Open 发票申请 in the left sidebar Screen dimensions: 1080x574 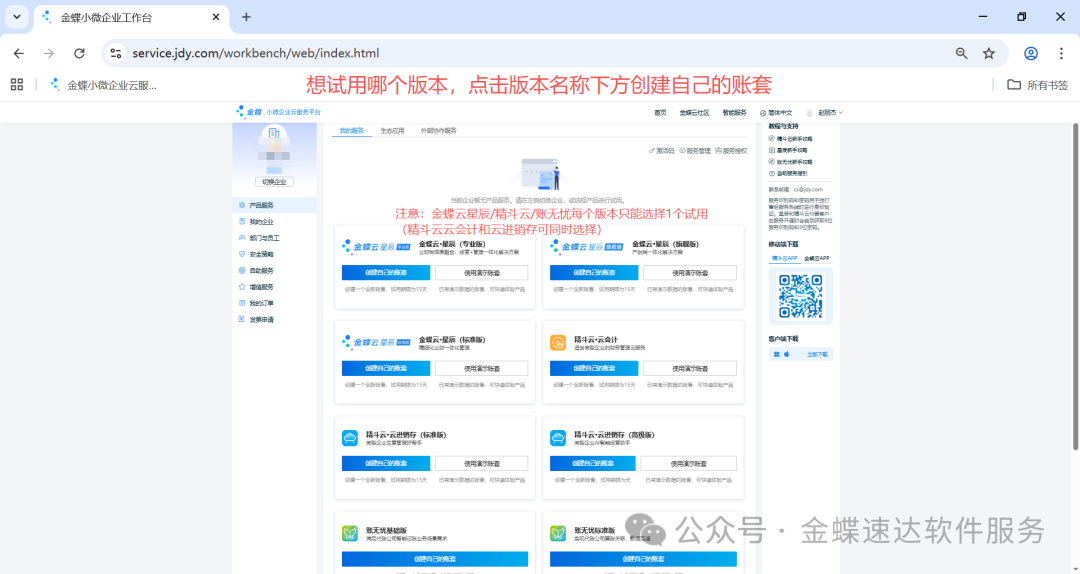pyautogui.click(x=261, y=319)
